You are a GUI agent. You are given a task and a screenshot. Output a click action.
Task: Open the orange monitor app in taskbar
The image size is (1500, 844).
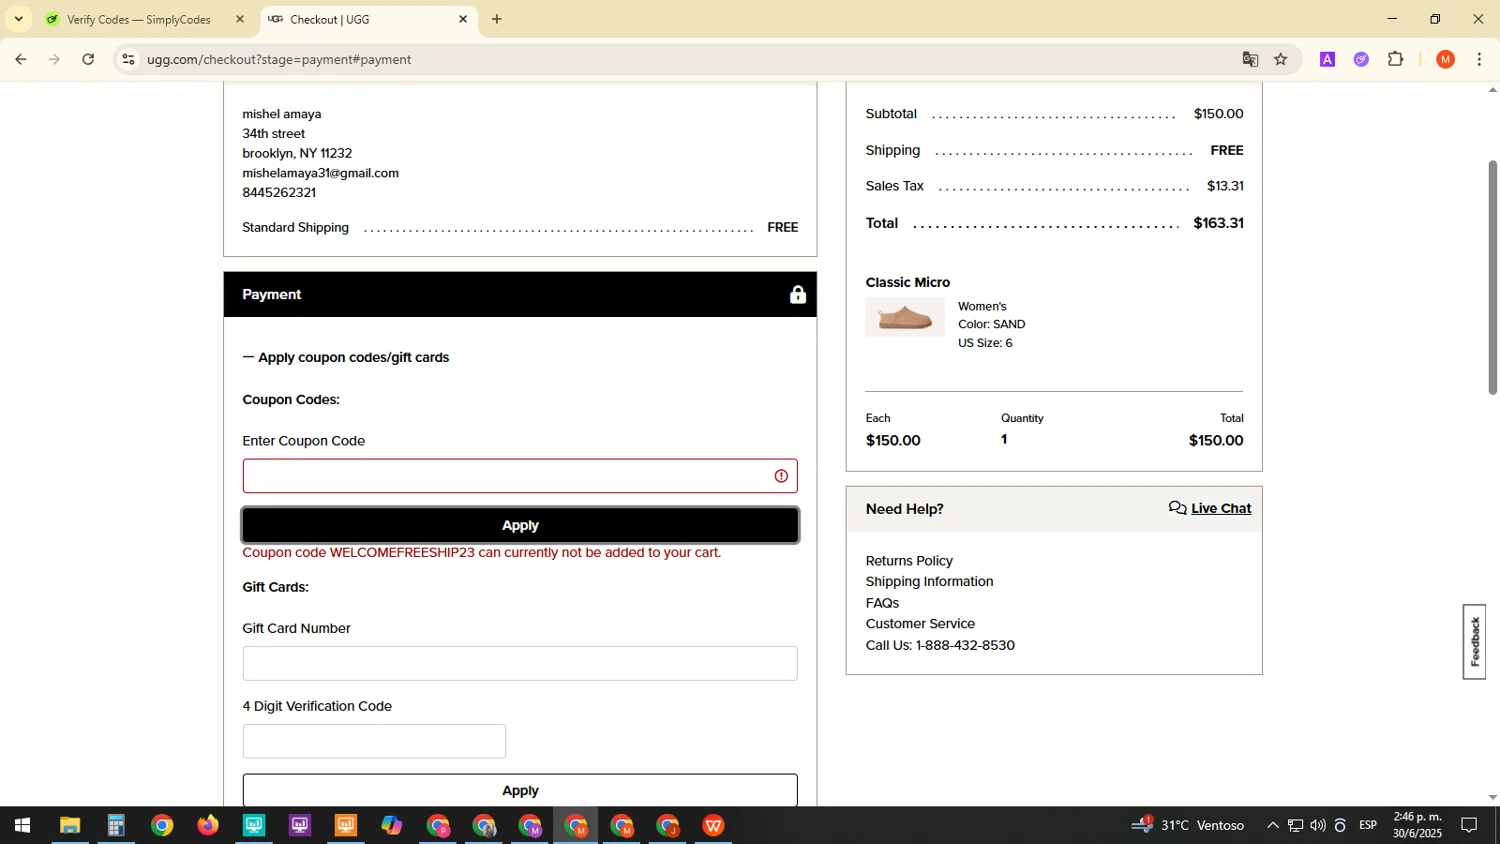pos(346,826)
